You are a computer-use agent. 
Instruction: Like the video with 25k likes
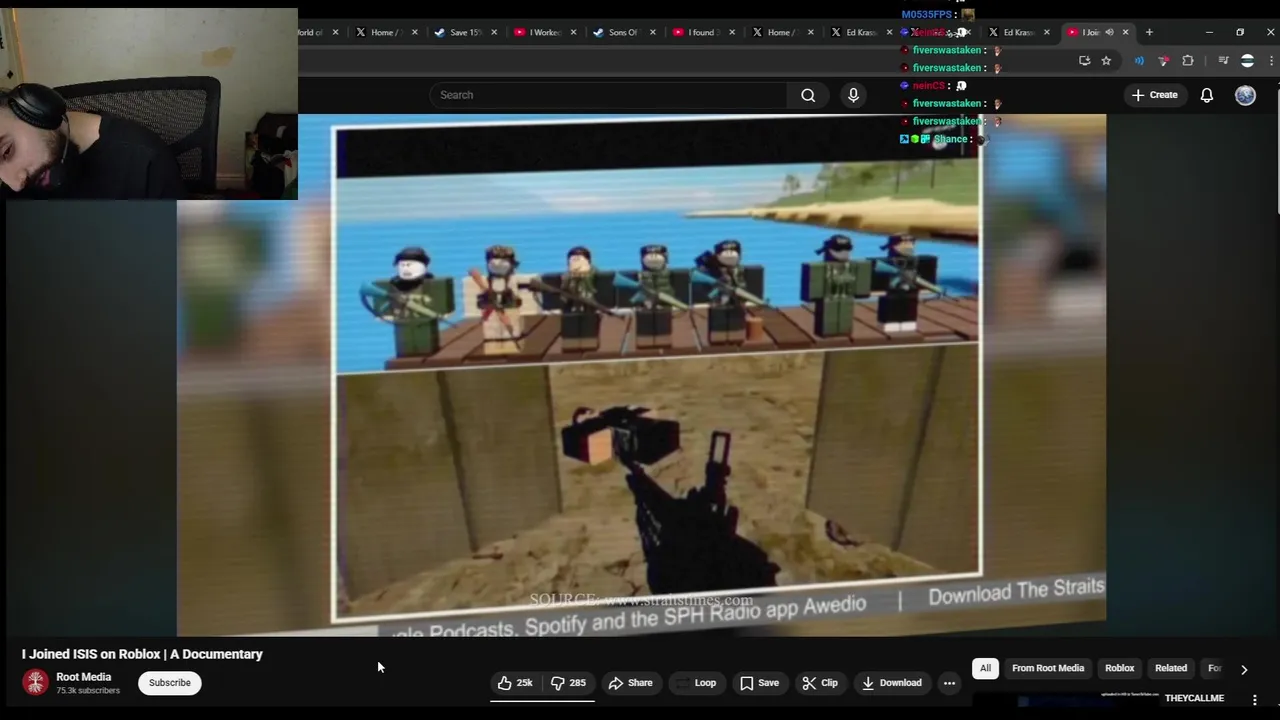click(515, 683)
